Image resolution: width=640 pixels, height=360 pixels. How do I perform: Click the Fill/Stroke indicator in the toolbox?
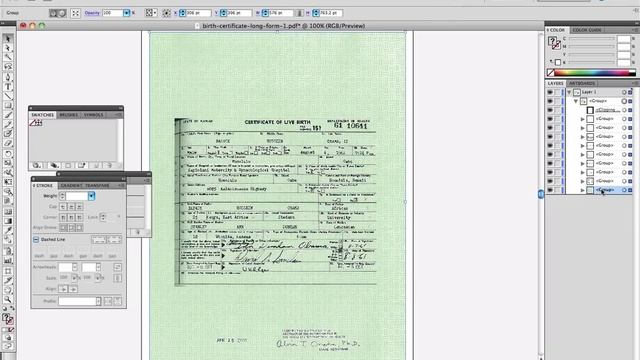coord(8,318)
